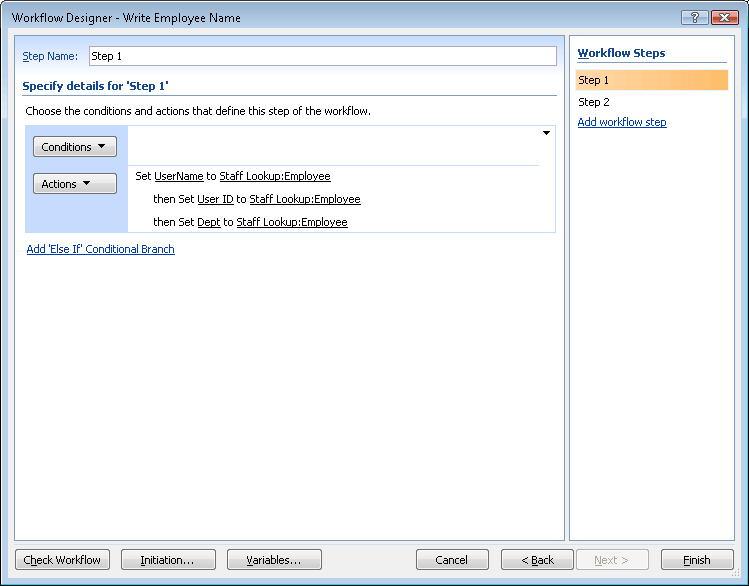Image resolution: width=749 pixels, height=586 pixels.
Task: Click the UserName field link
Action: click(179, 176)
